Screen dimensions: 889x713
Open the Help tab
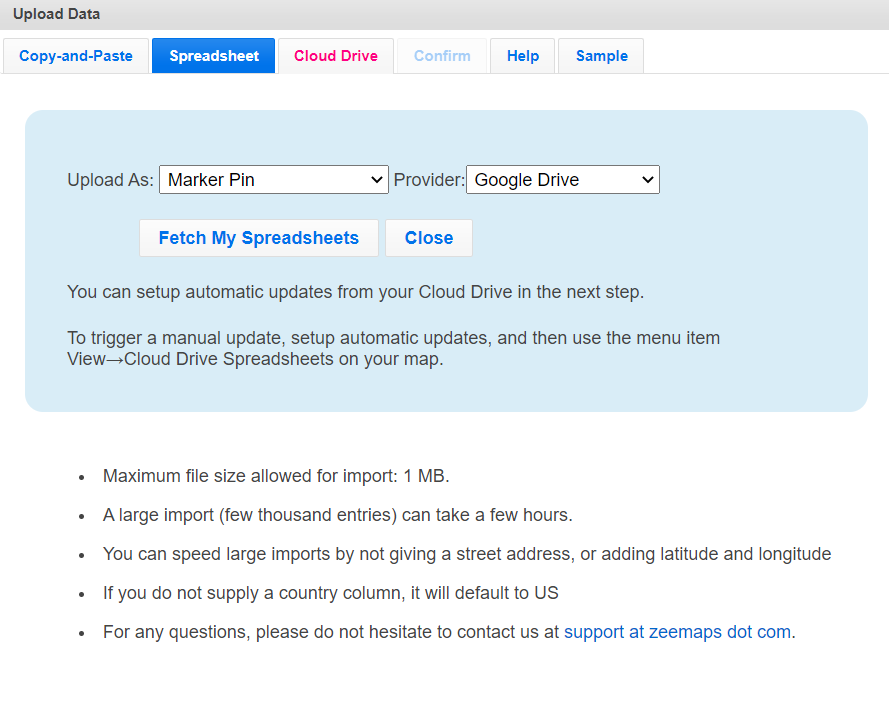(522, 56)
